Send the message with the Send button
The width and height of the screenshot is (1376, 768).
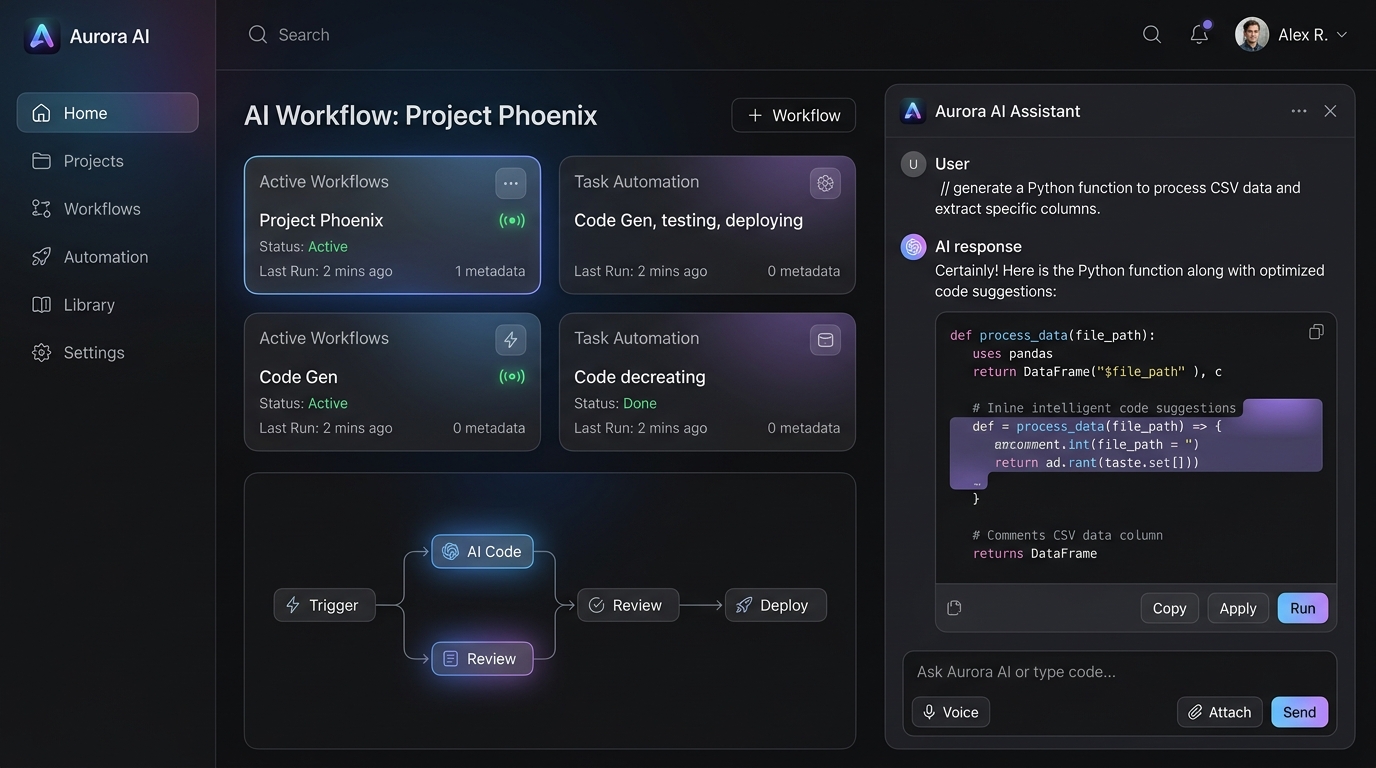pos(1300,712)
